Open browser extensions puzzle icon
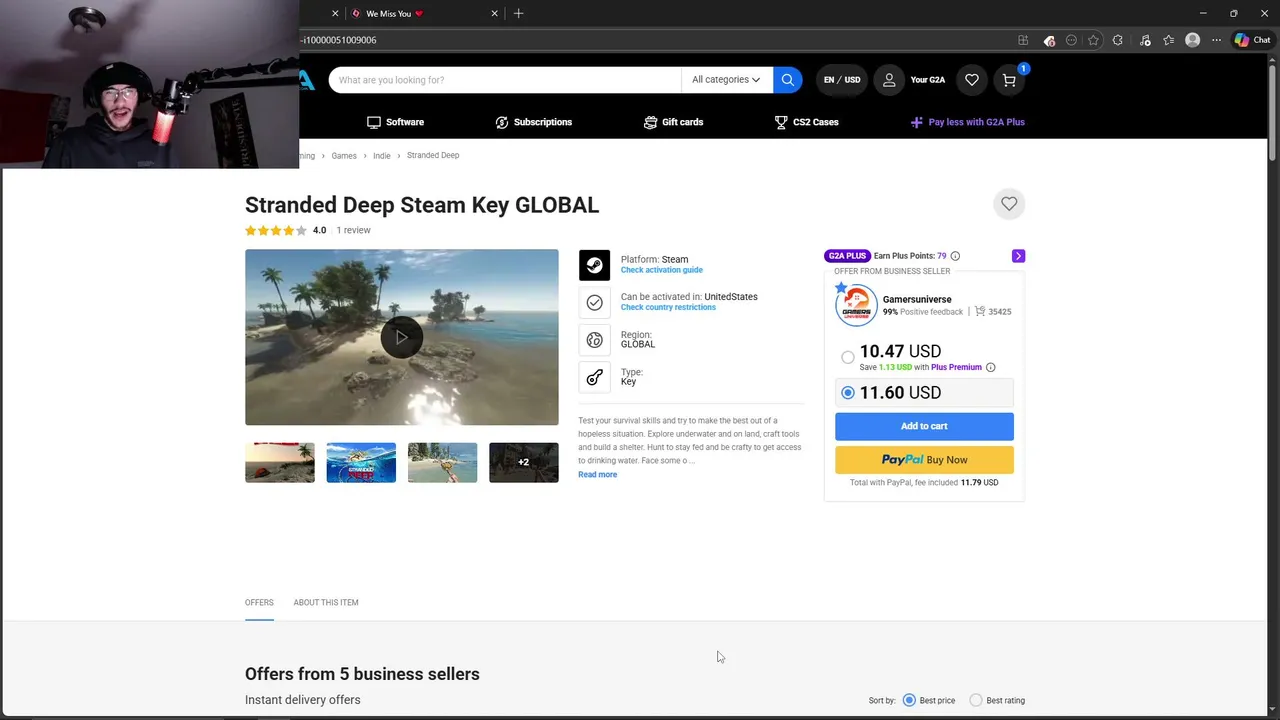1280x720 pixels. coord(1117,40)
